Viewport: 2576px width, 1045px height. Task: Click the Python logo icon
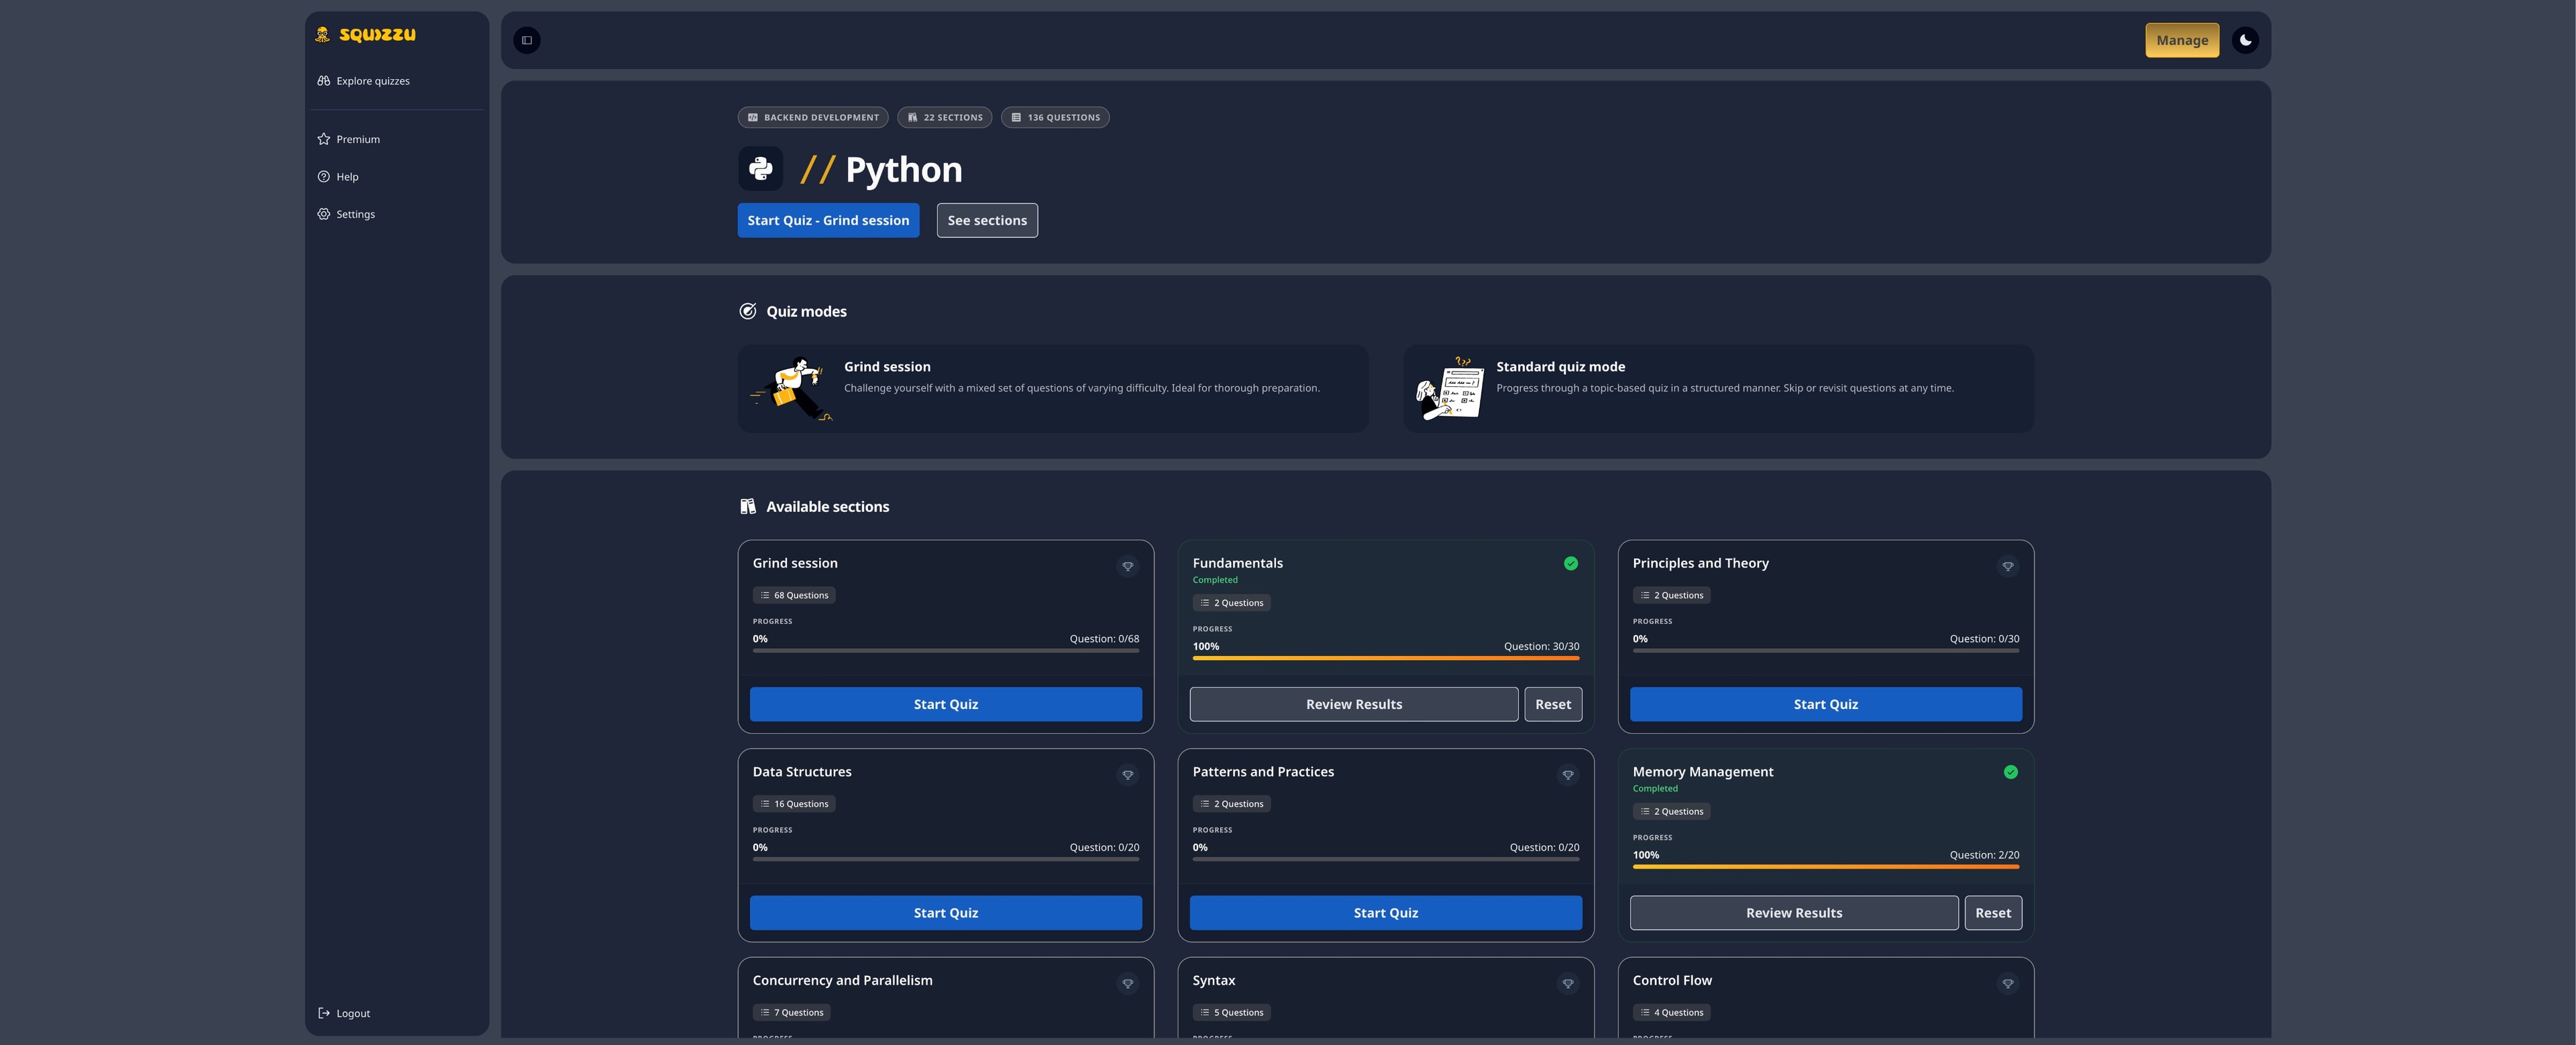point(760,169)
